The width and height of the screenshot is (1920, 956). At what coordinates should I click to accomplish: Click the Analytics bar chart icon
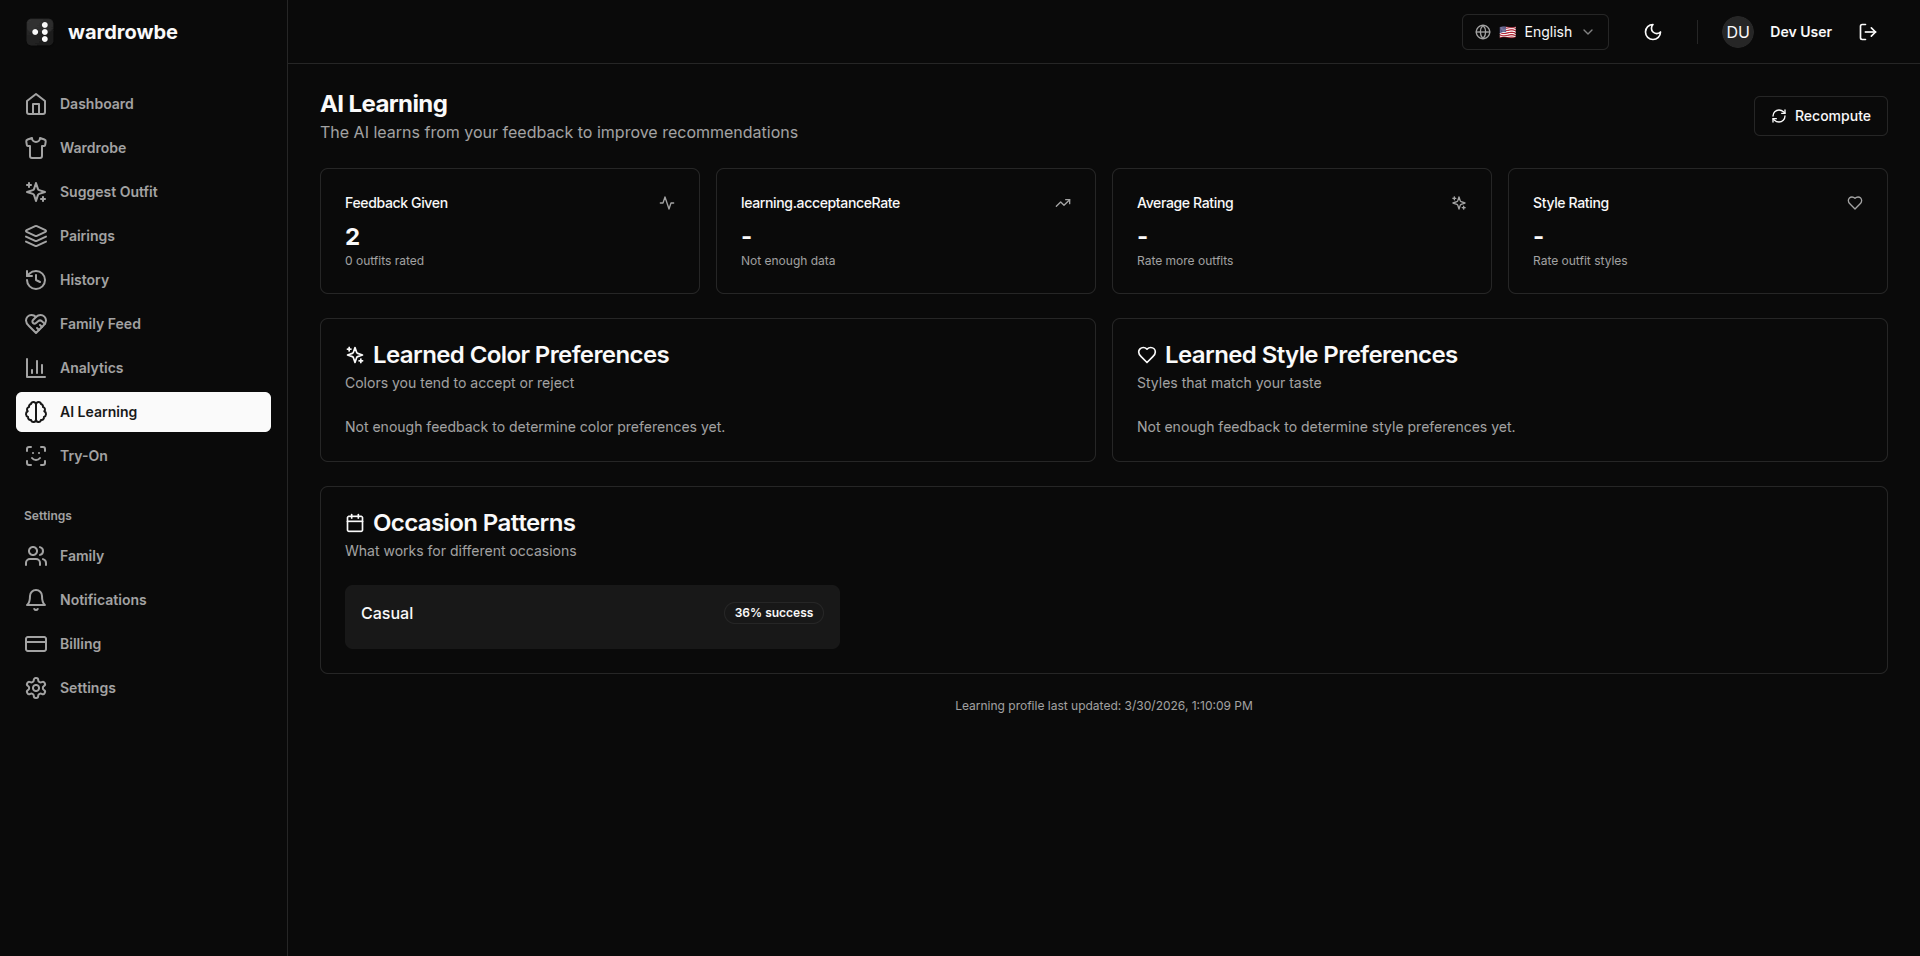pos(36,367)
